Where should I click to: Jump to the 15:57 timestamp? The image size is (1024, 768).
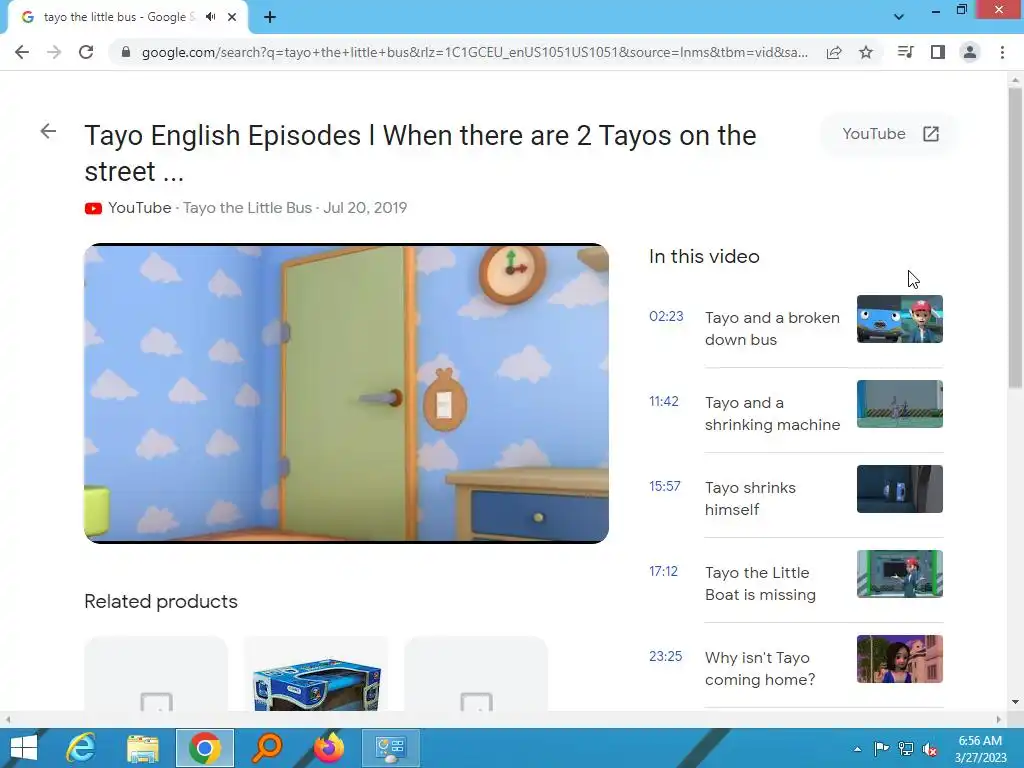[x=665, y=486]
